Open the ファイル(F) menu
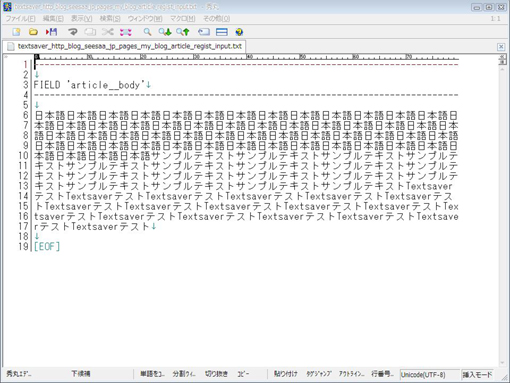The image size is (510, 383). pos(20,19)
